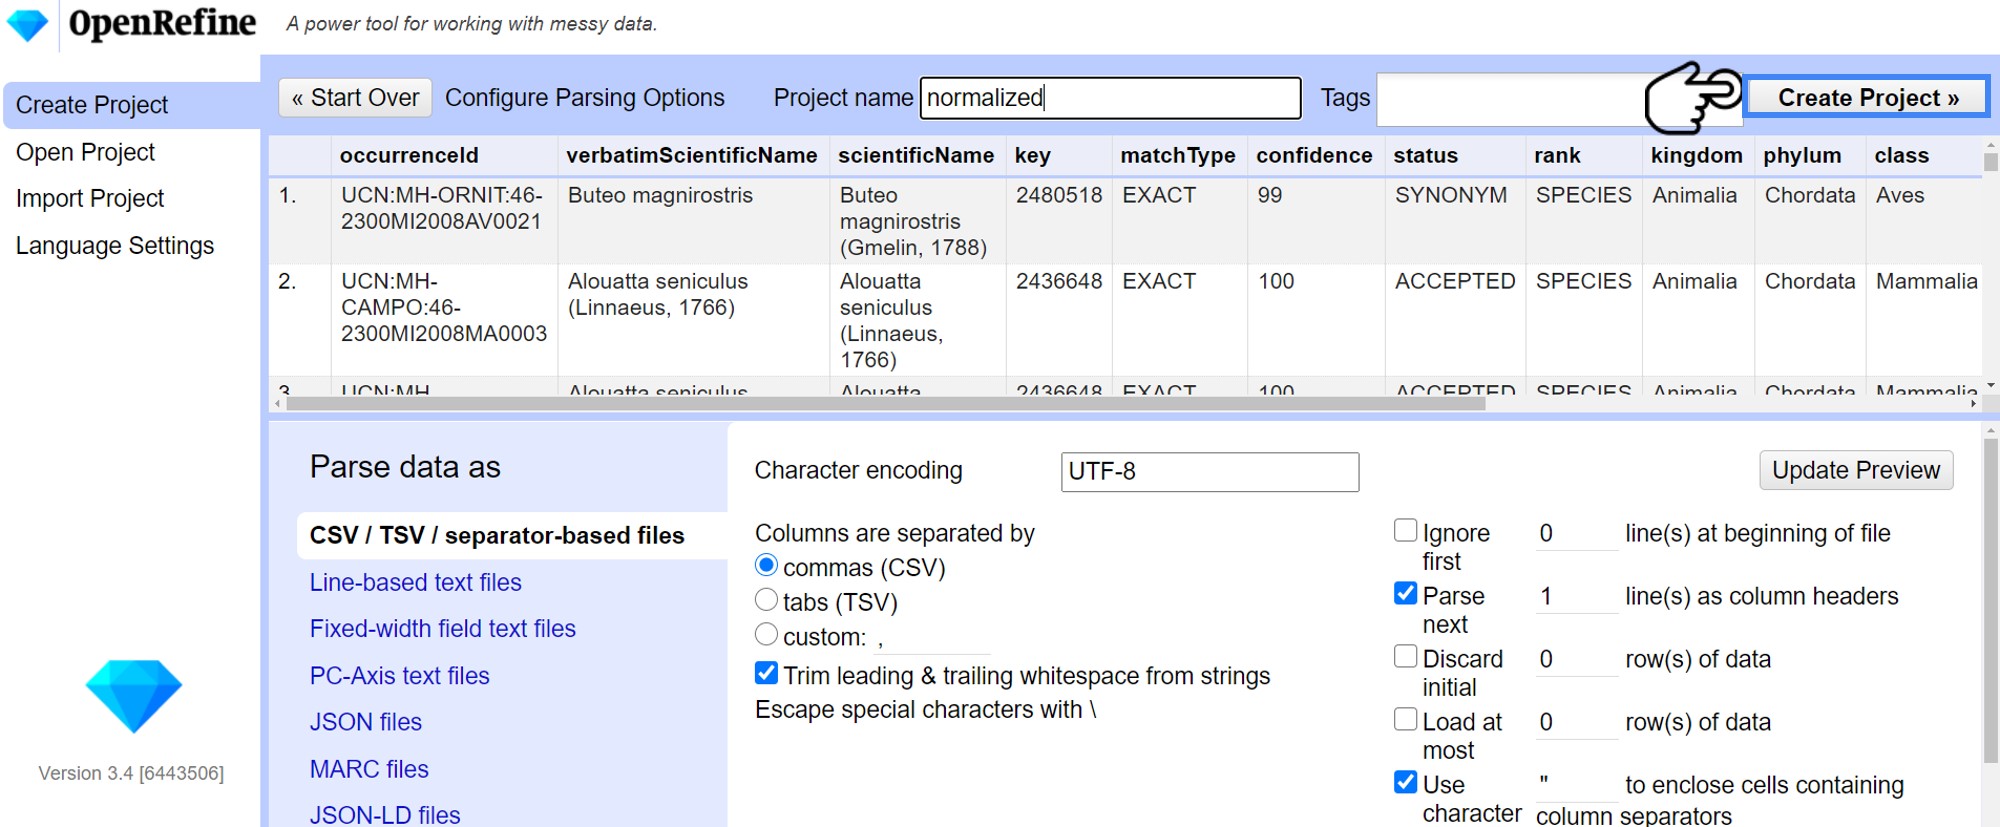Choose the custom separator radio button
Image resolution: width=2000 pixels, height=827 pixels.
coord(766,635)
